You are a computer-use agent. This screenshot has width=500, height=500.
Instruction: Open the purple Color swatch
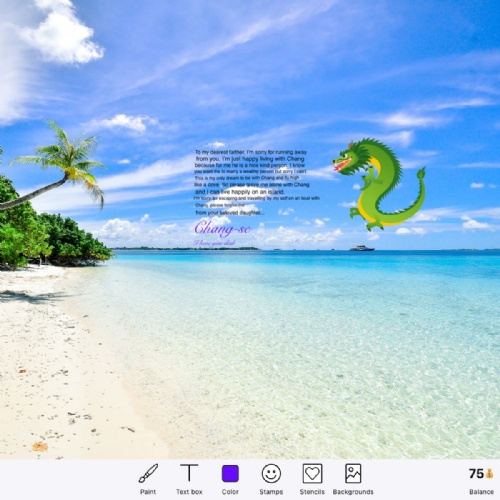pos(230,473)
